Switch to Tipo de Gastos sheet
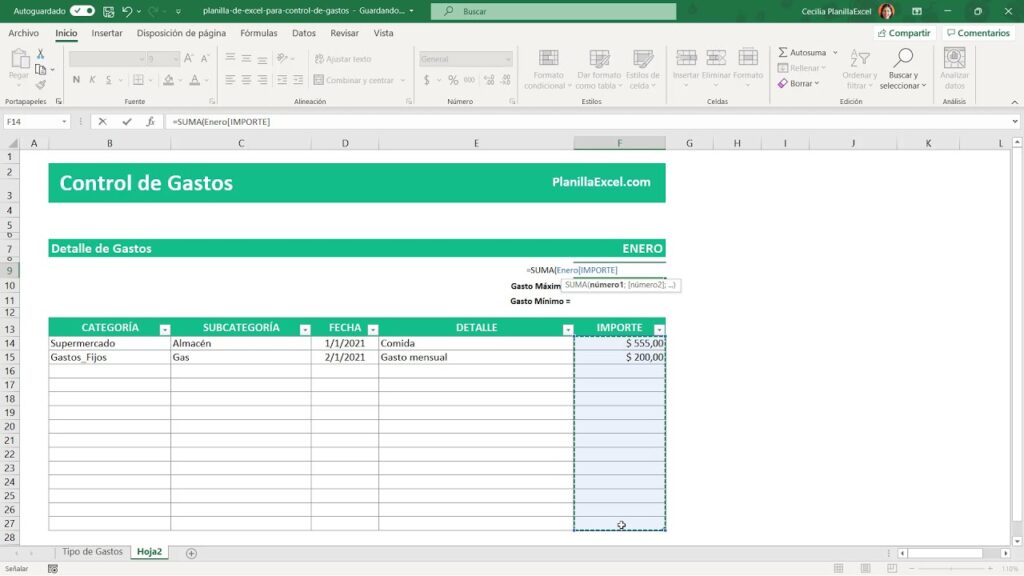 tap(92, 552)
